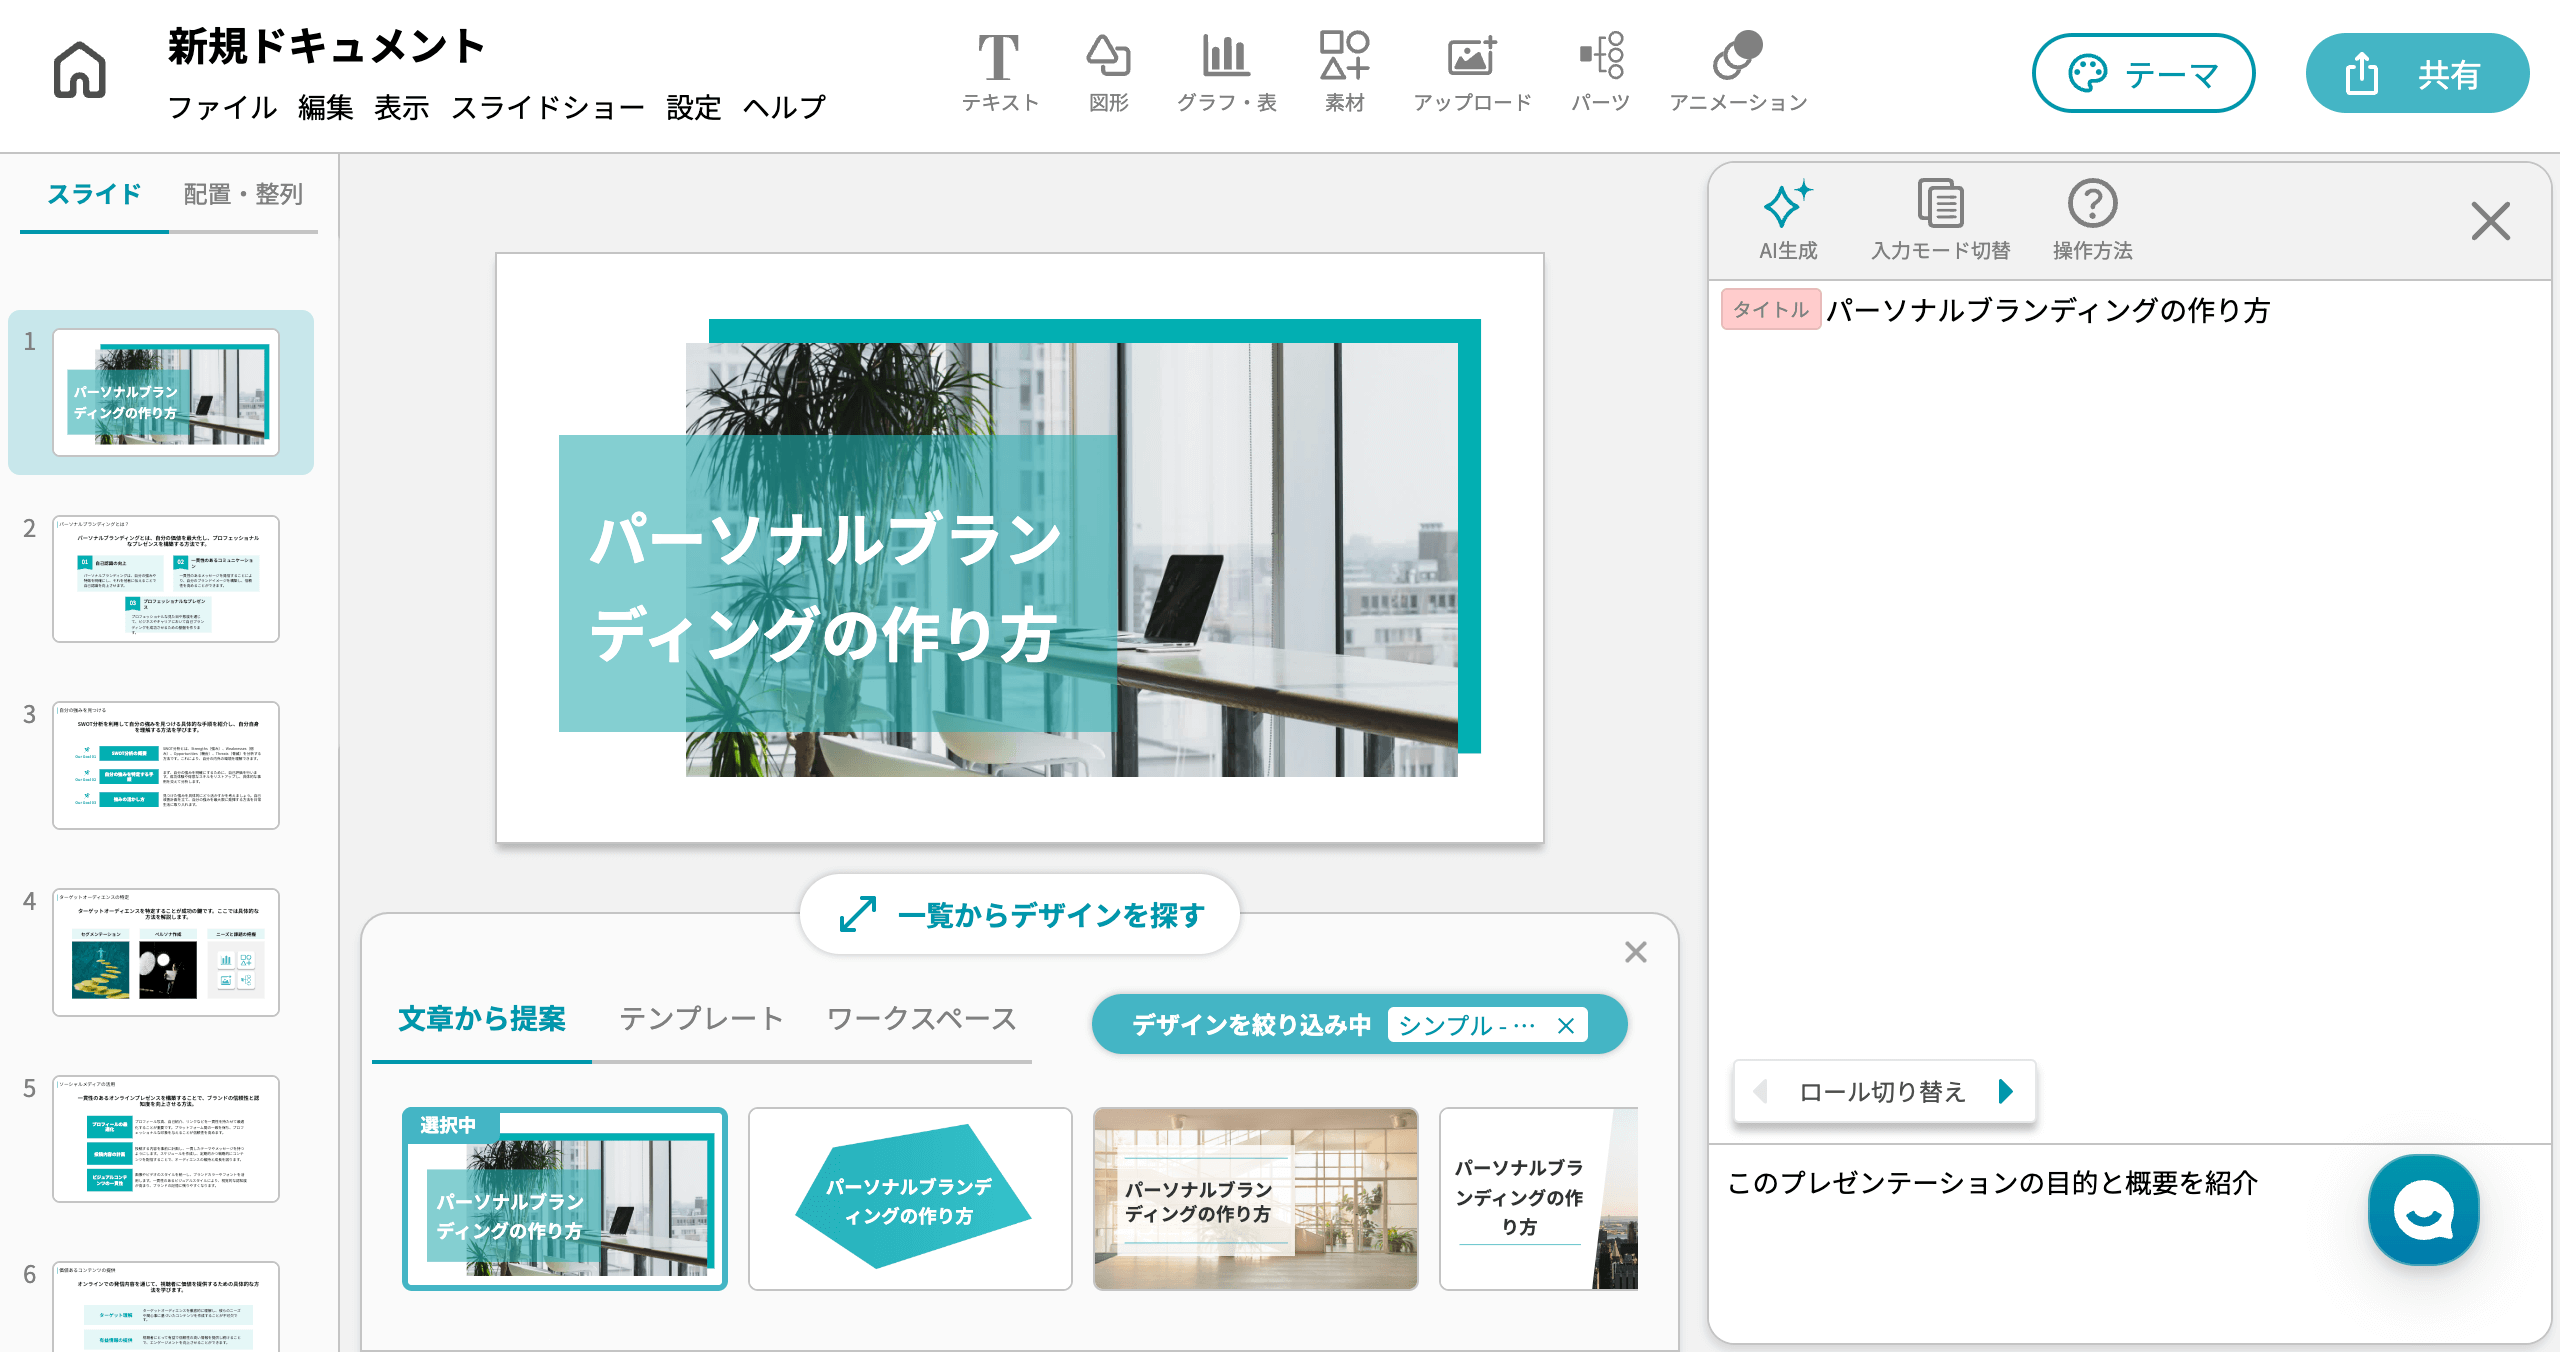2560x1352 pixels.
Task: Switch to the 配置・整列 tab
Action: point(243,194)
